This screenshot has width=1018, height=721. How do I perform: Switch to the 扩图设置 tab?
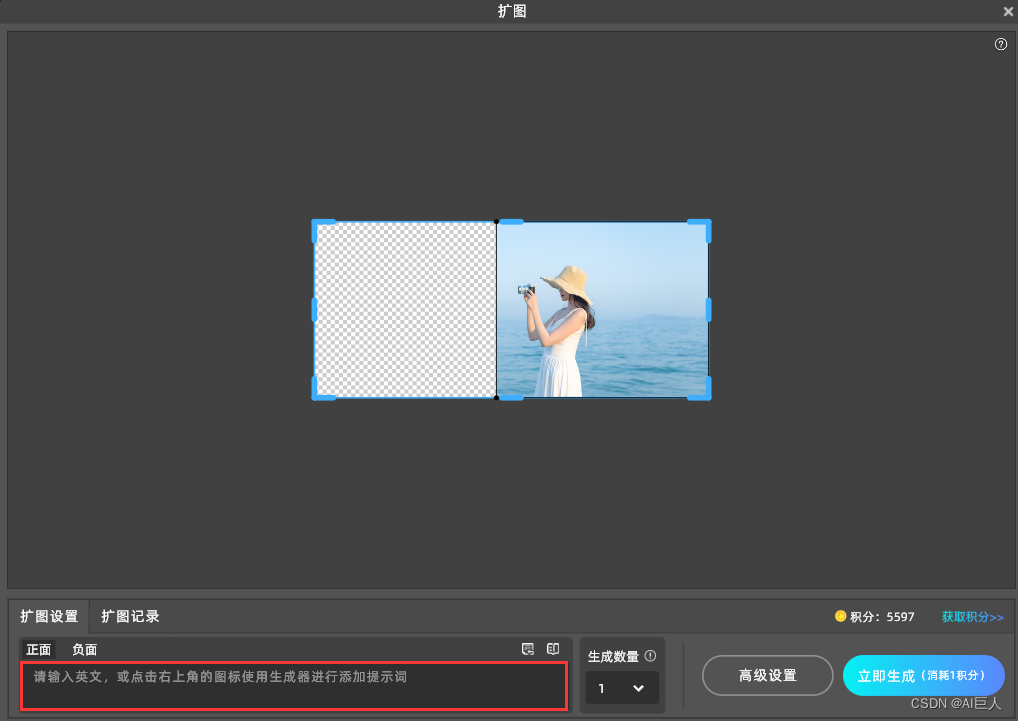pyautogui.click(x=49, y=617)
